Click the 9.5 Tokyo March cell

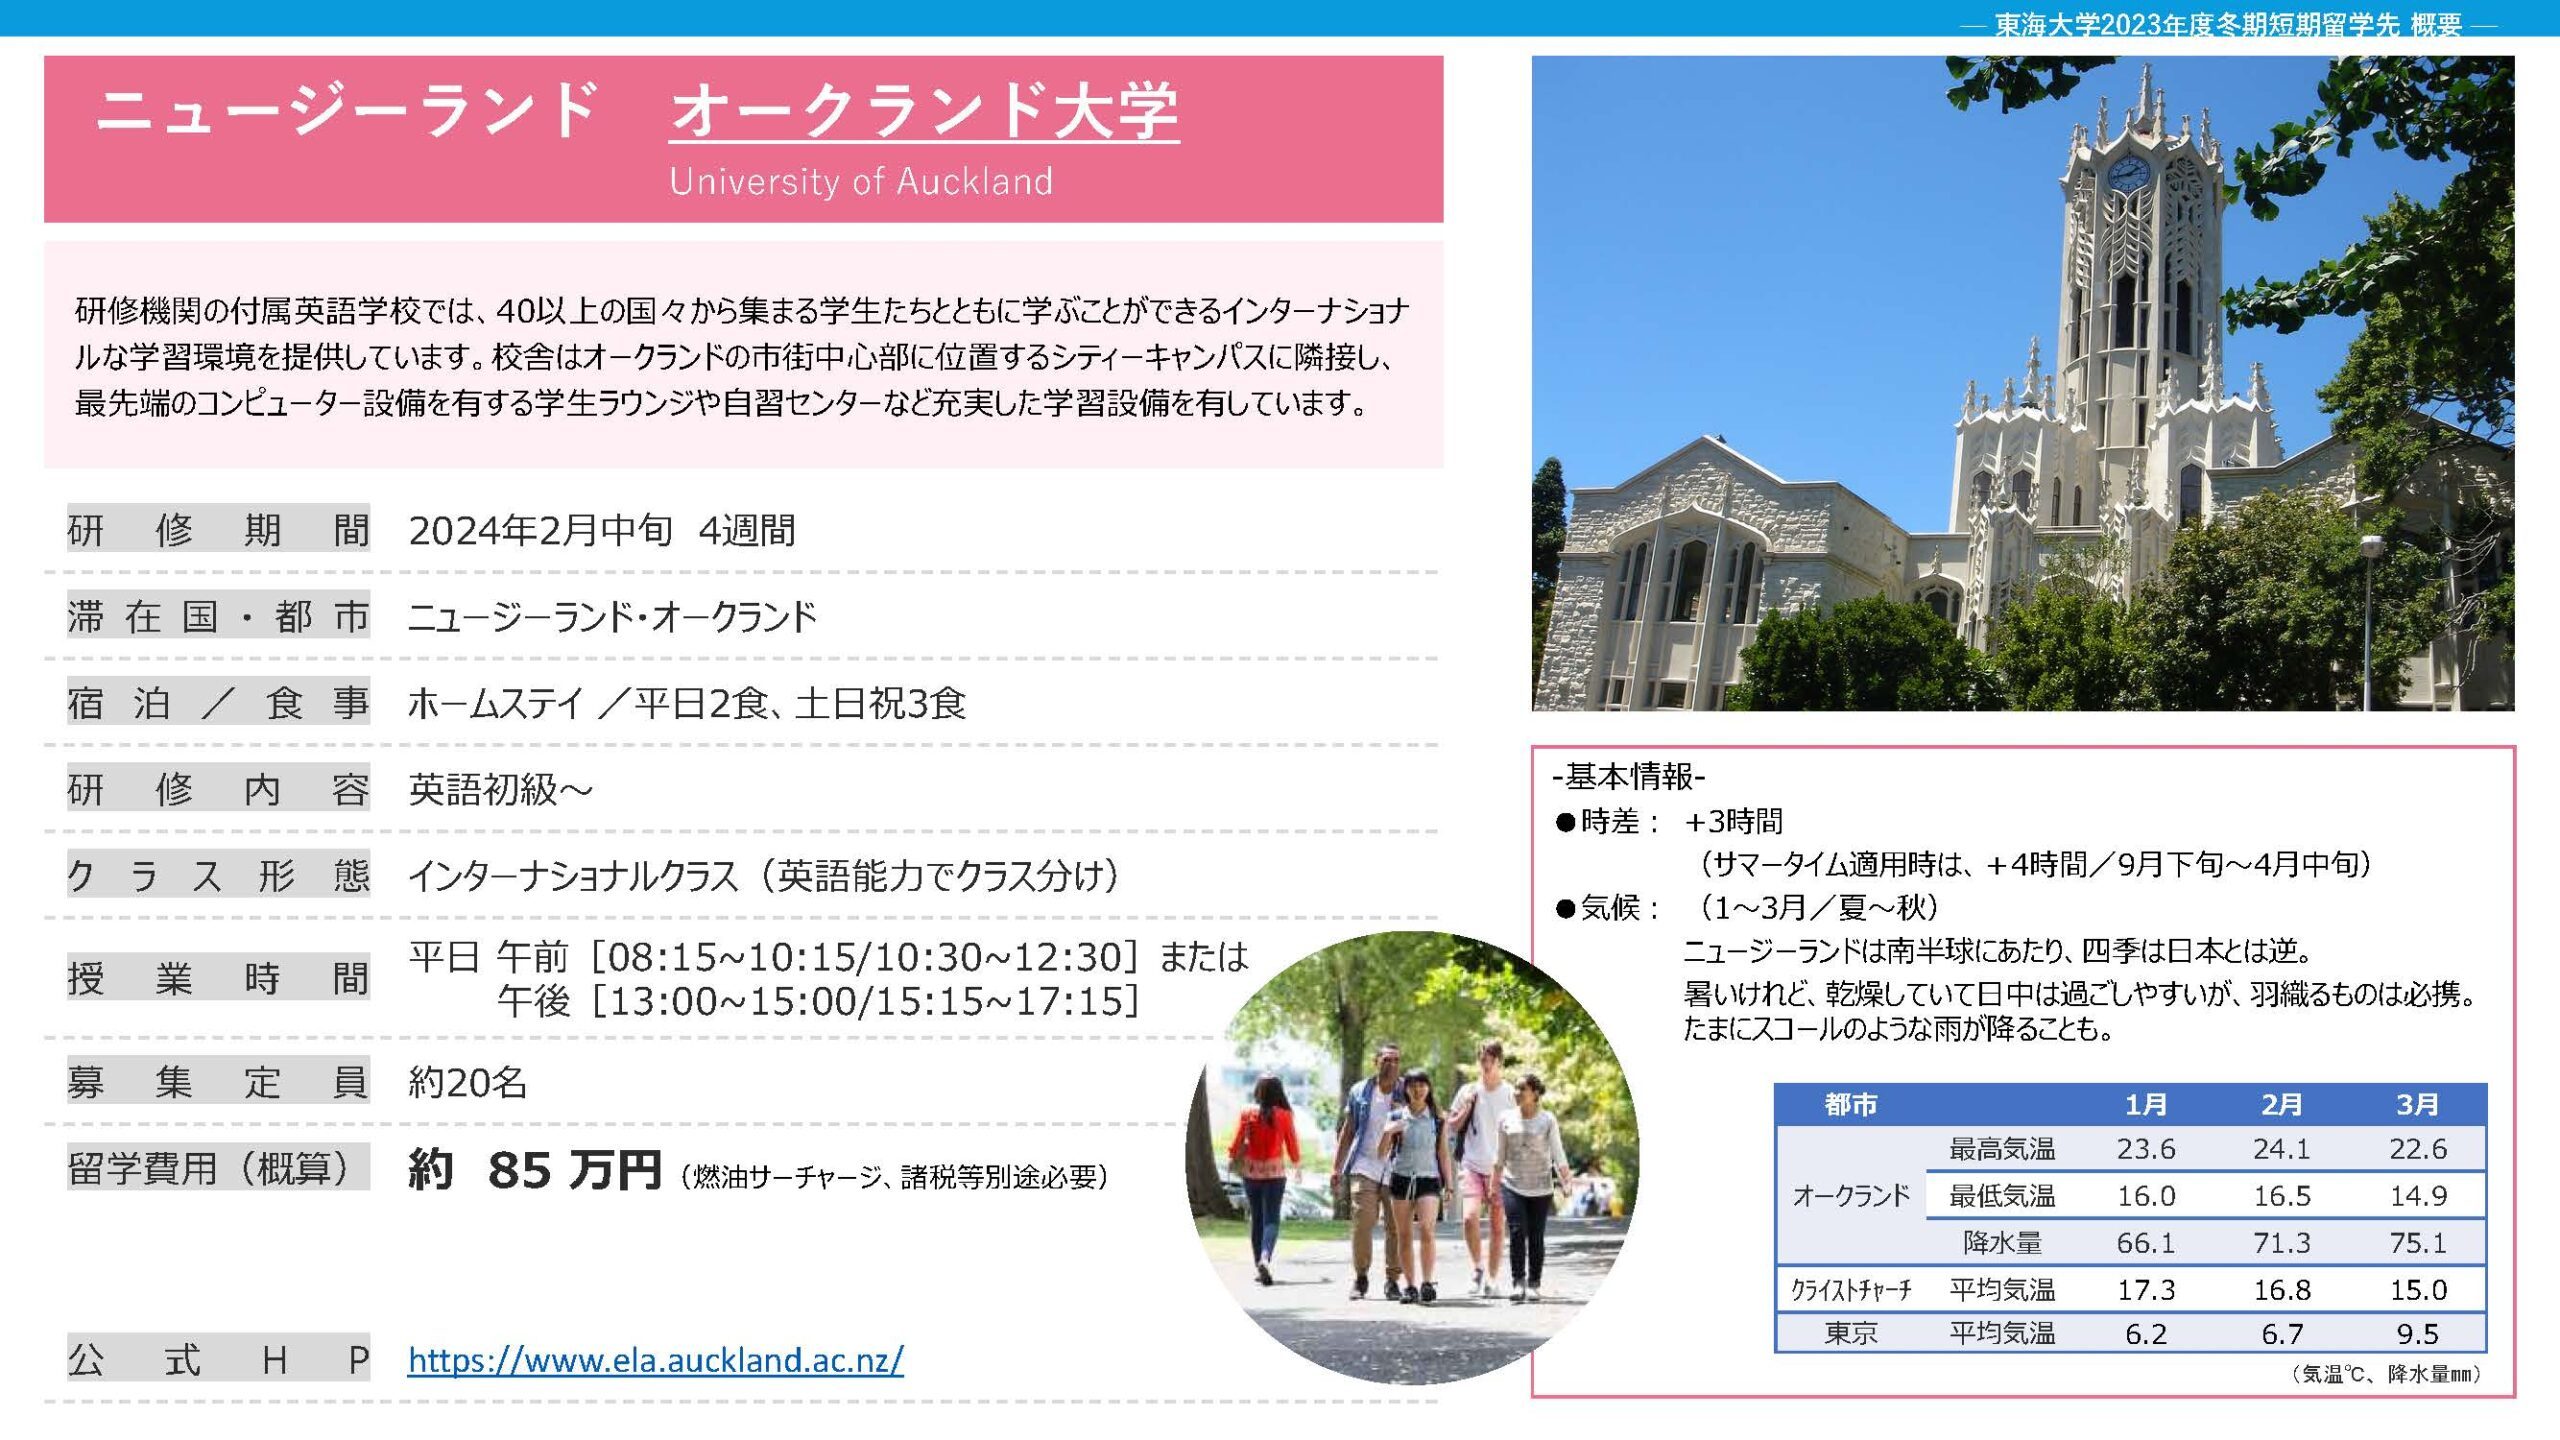point(2418,1333)
